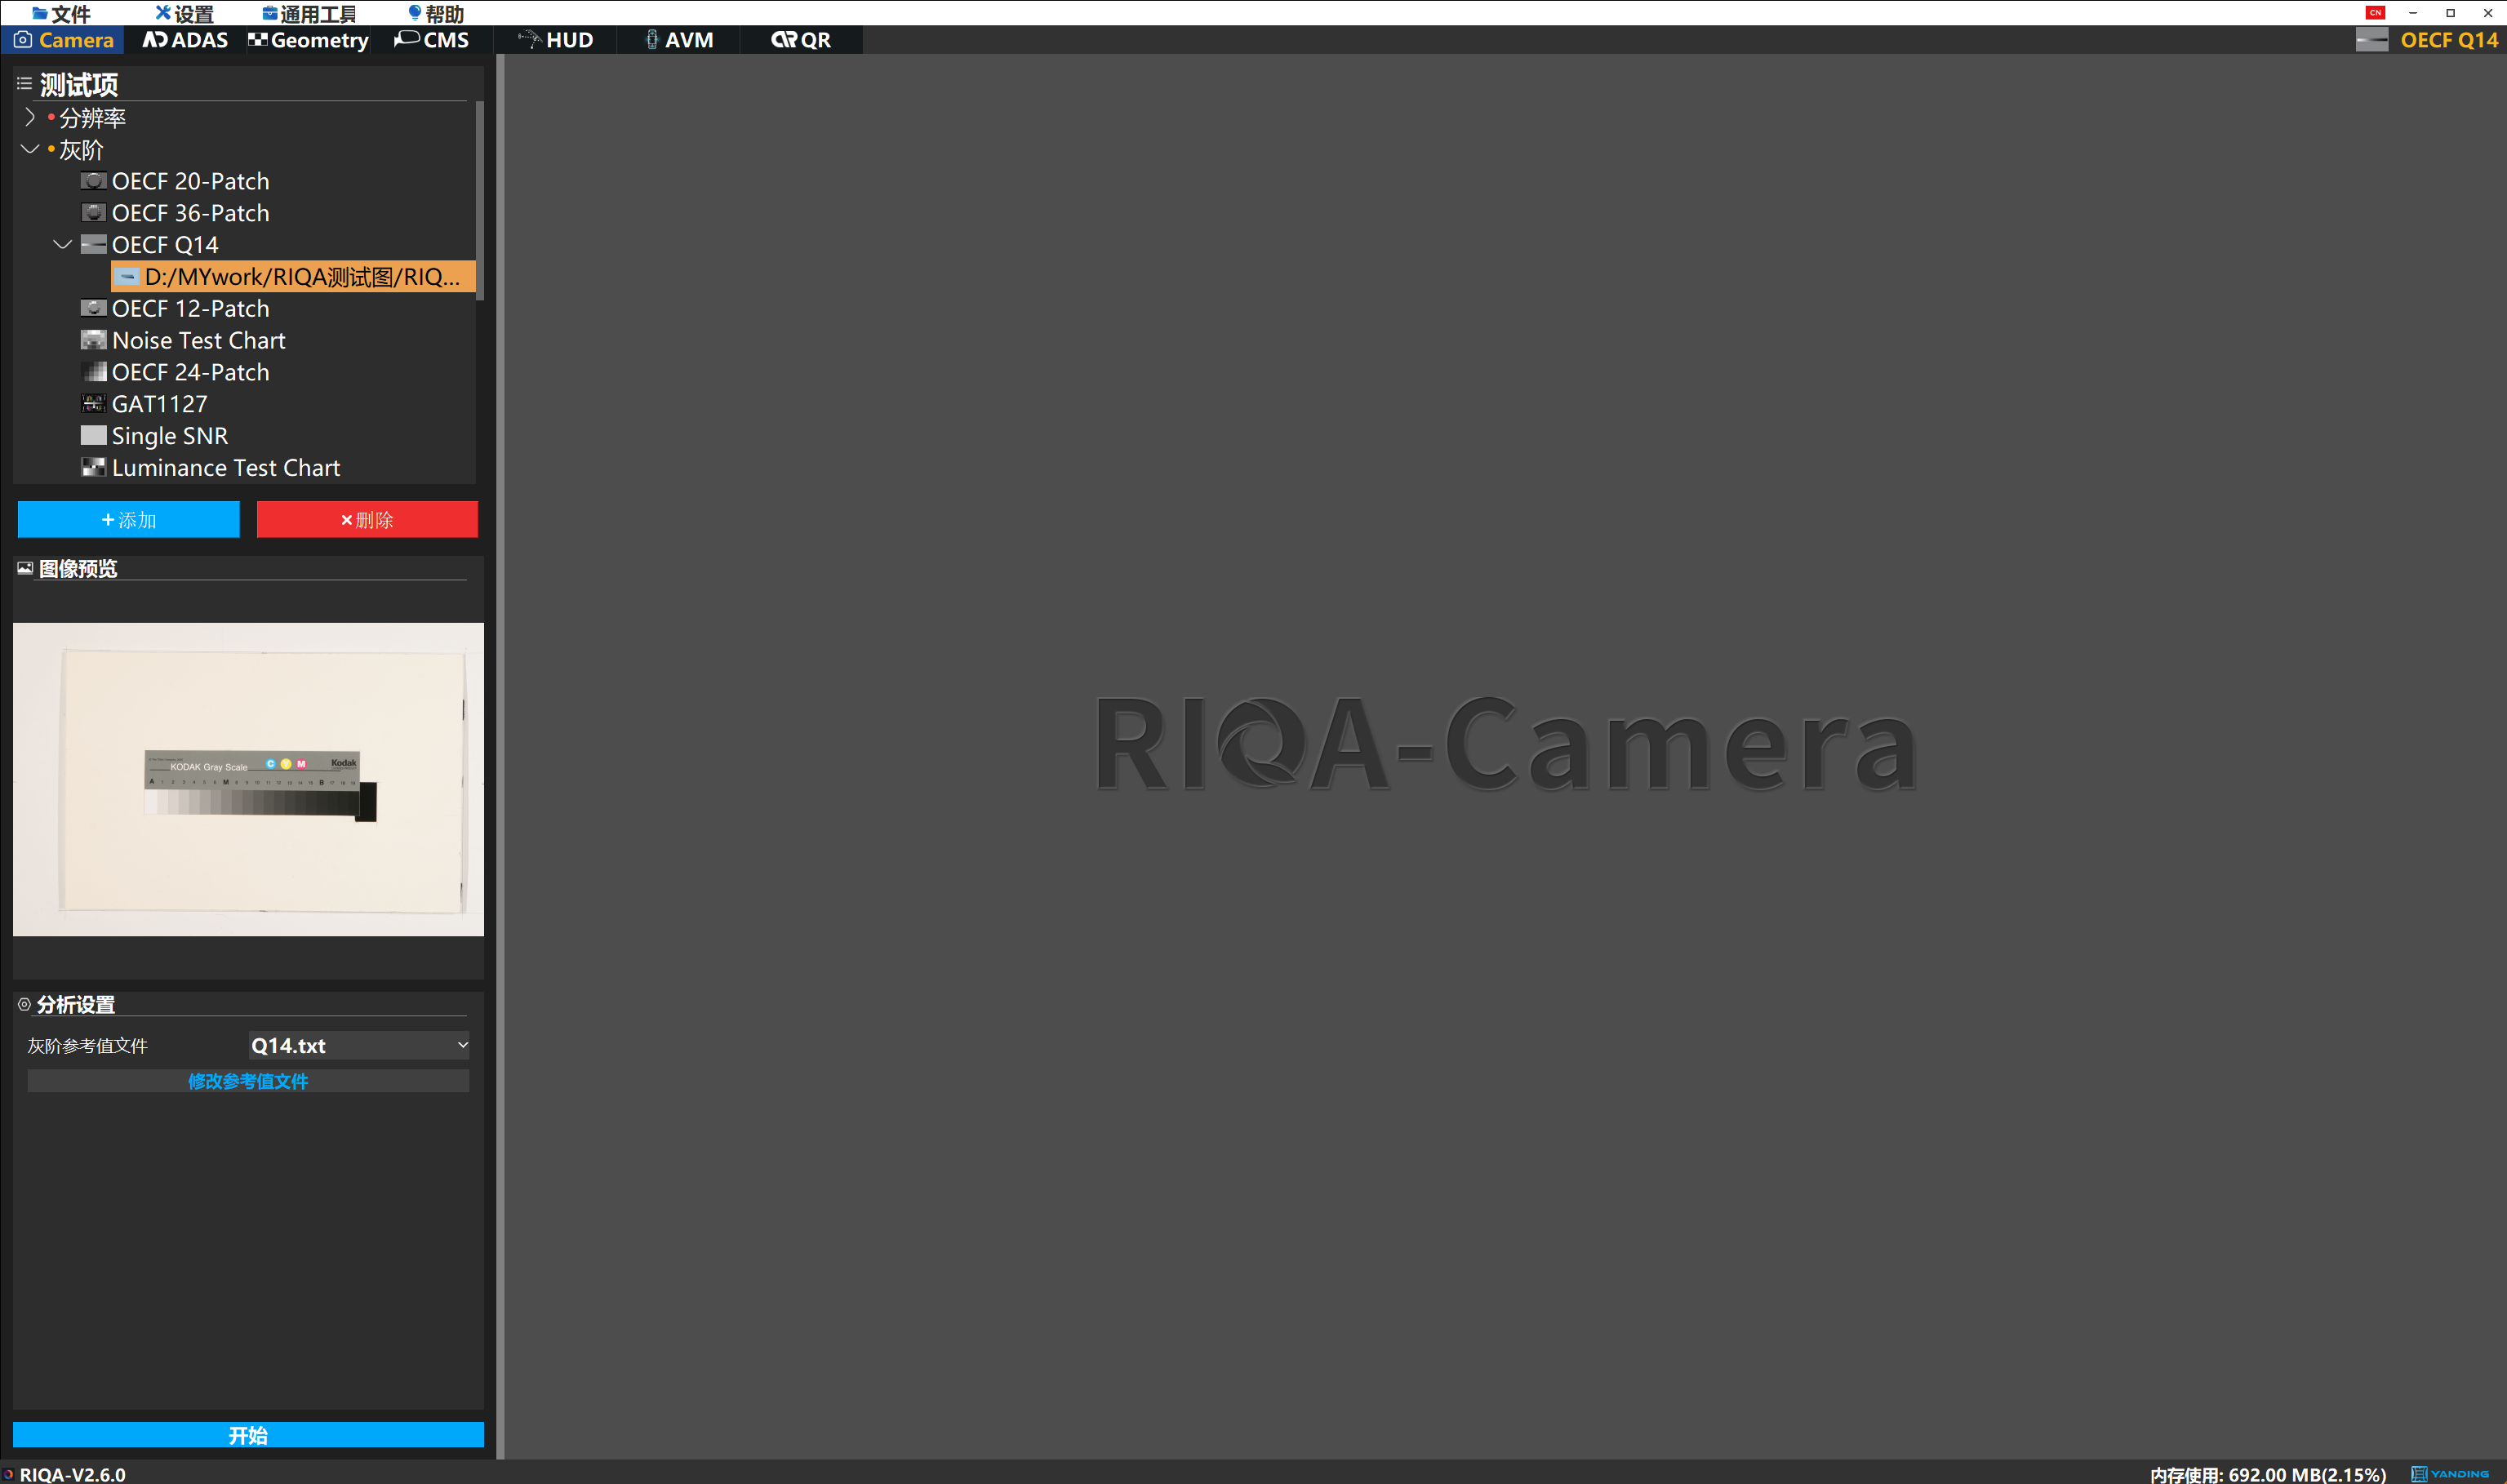
Task: Click the YANDING logo in status bar
Action: pos(2450,1474)
